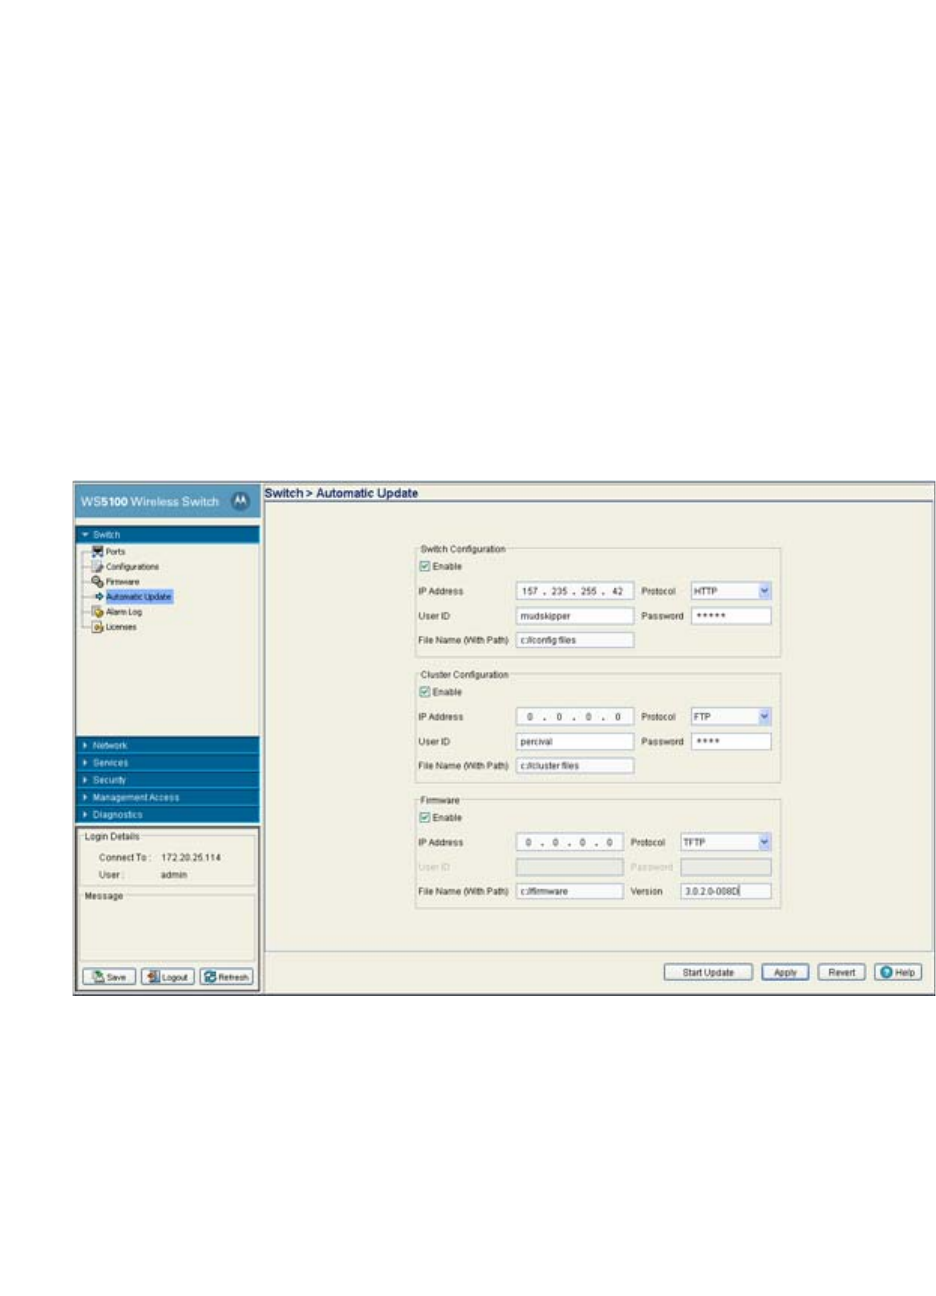The image size is (936, 1296).
Task: Toggle Firmware Enable checkbox
Action: point(425,817)
